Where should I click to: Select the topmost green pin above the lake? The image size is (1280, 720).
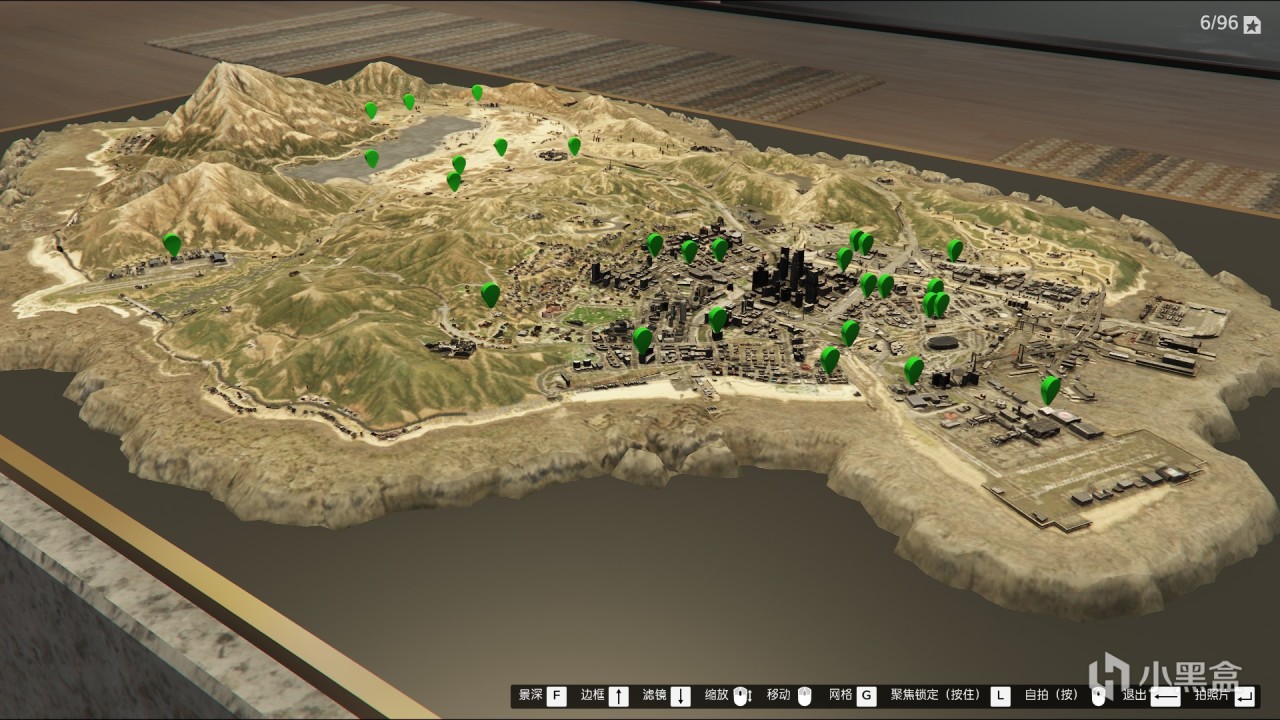[477, 92]
